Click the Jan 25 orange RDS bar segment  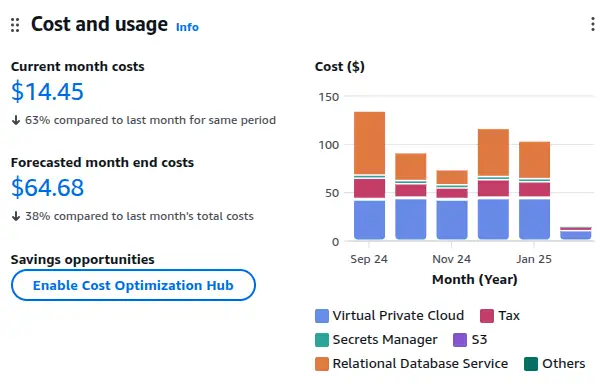pos(534,160)
